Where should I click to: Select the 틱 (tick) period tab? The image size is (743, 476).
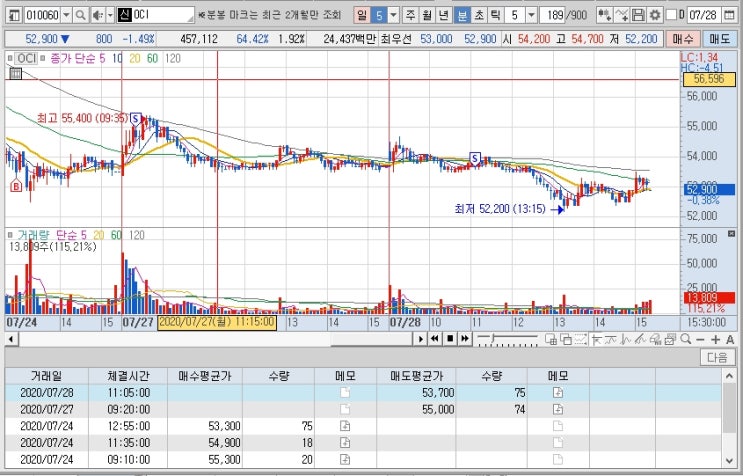click(x=495, y=15)
